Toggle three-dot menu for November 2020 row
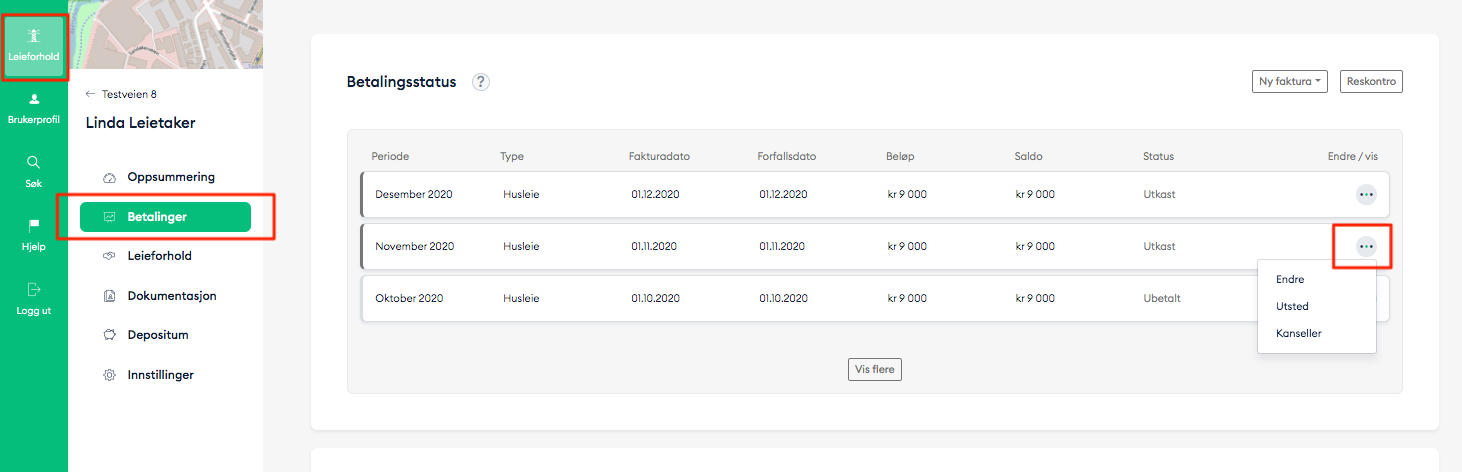This screenshot has width=1462, height=472. click(x=1366, y=246)
